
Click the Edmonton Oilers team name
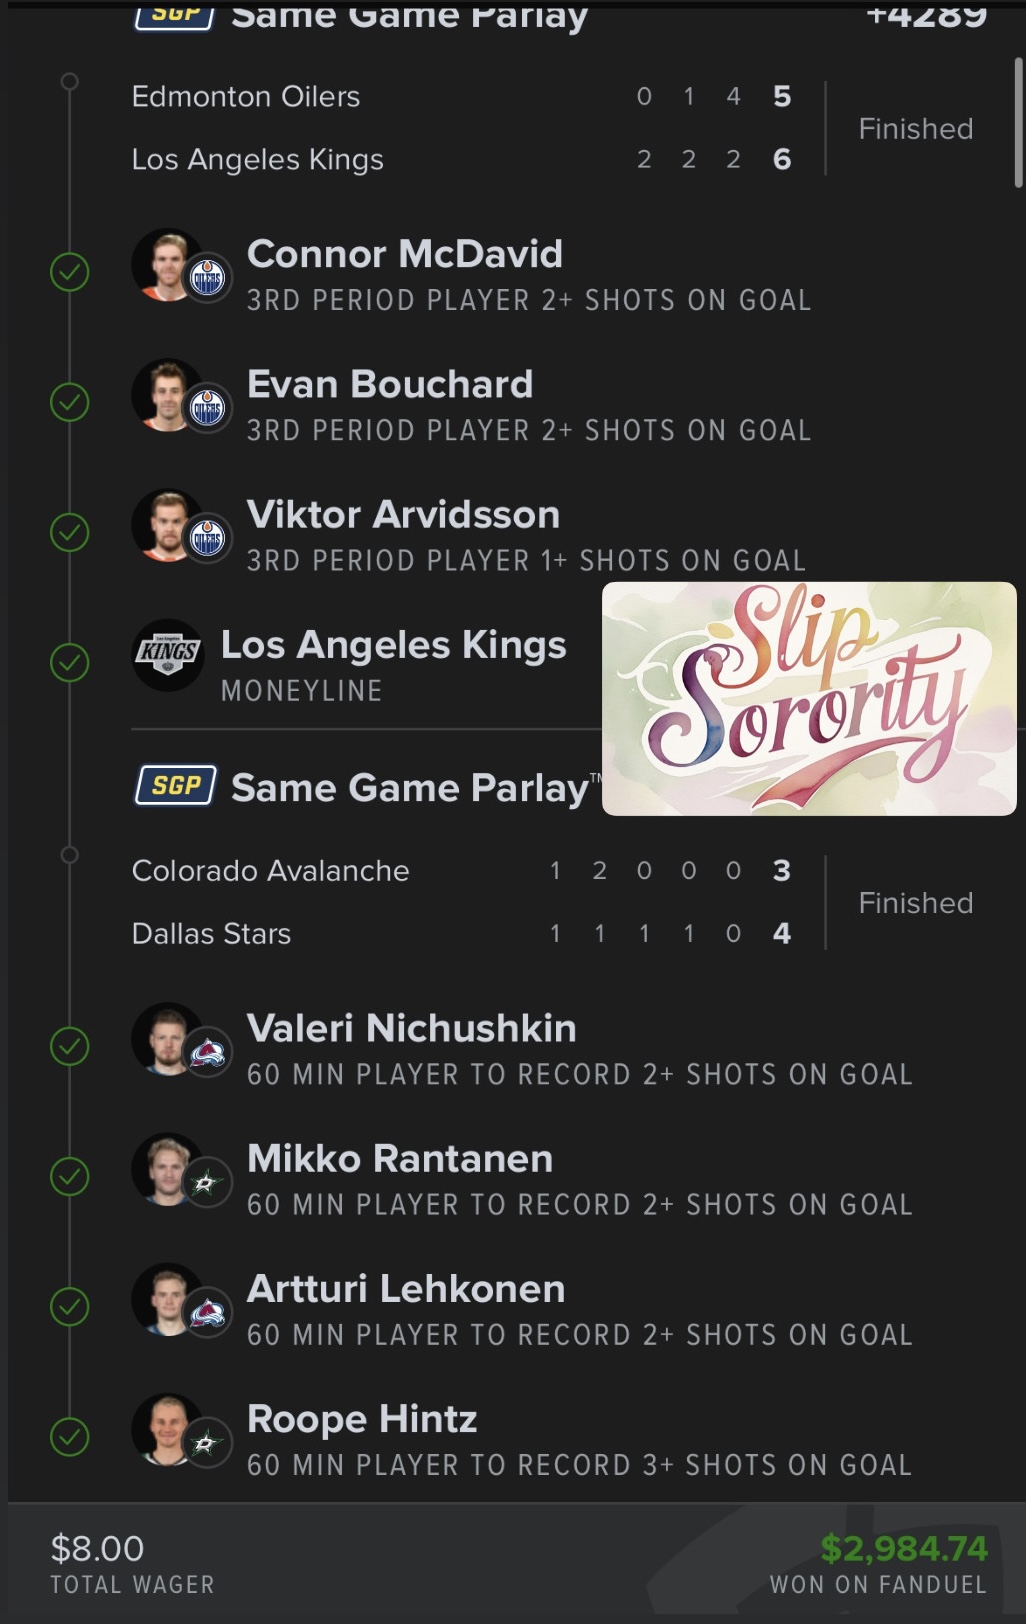click(246, 97)
